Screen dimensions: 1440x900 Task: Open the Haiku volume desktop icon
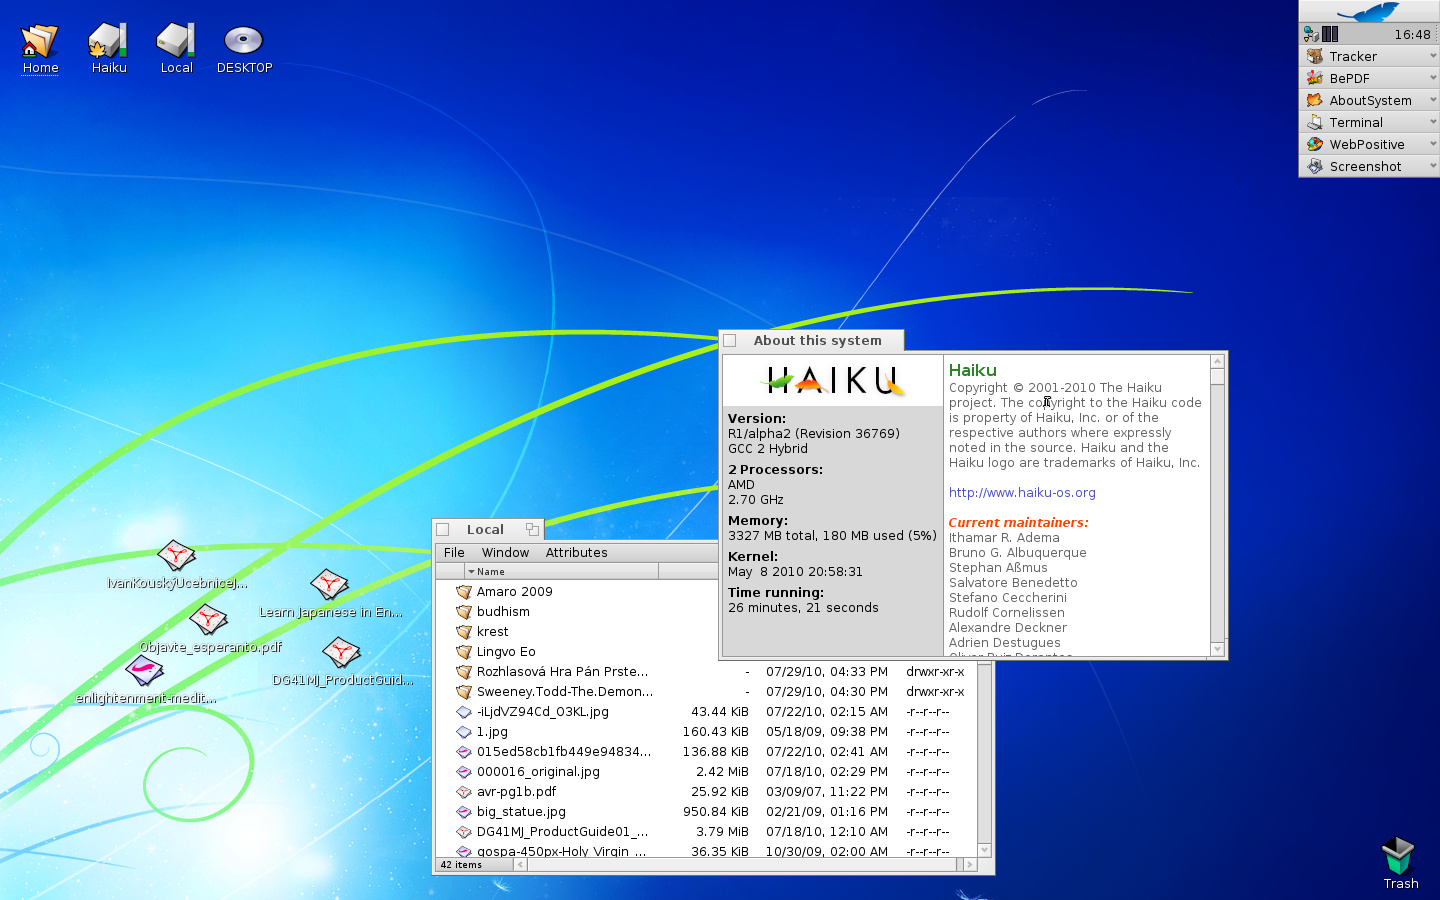[x=108, y=41]
